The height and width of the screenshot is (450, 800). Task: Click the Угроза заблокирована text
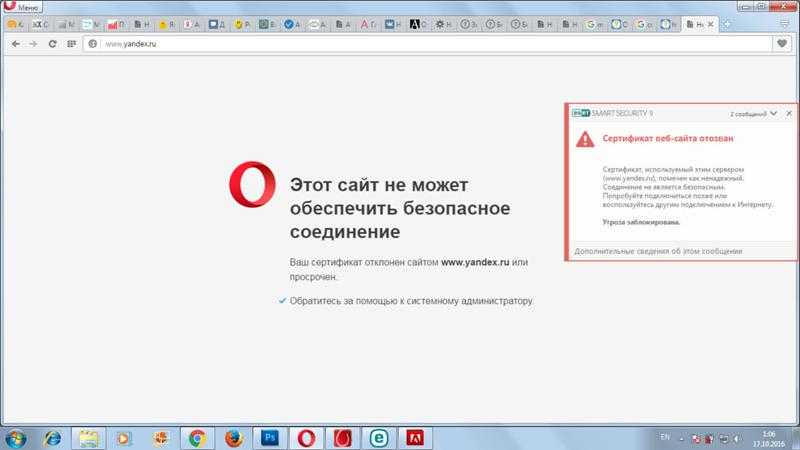[x=641, y=222]
